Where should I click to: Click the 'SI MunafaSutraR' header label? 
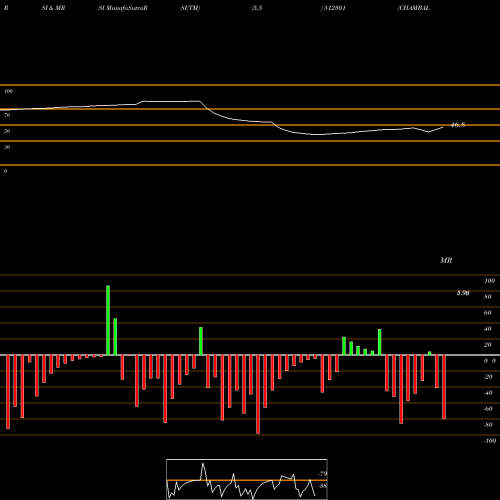pyautogui.click(x=123, y=8)
